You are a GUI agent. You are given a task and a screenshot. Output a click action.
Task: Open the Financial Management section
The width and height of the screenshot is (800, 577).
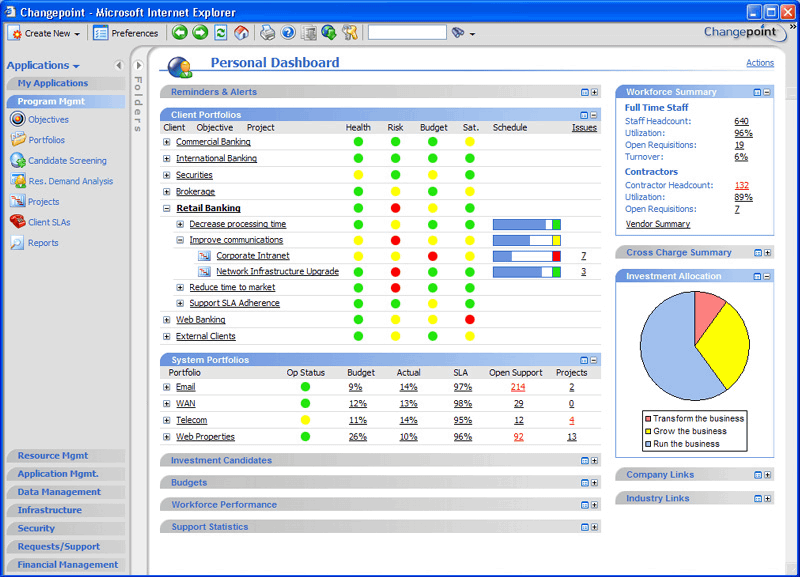65,565
